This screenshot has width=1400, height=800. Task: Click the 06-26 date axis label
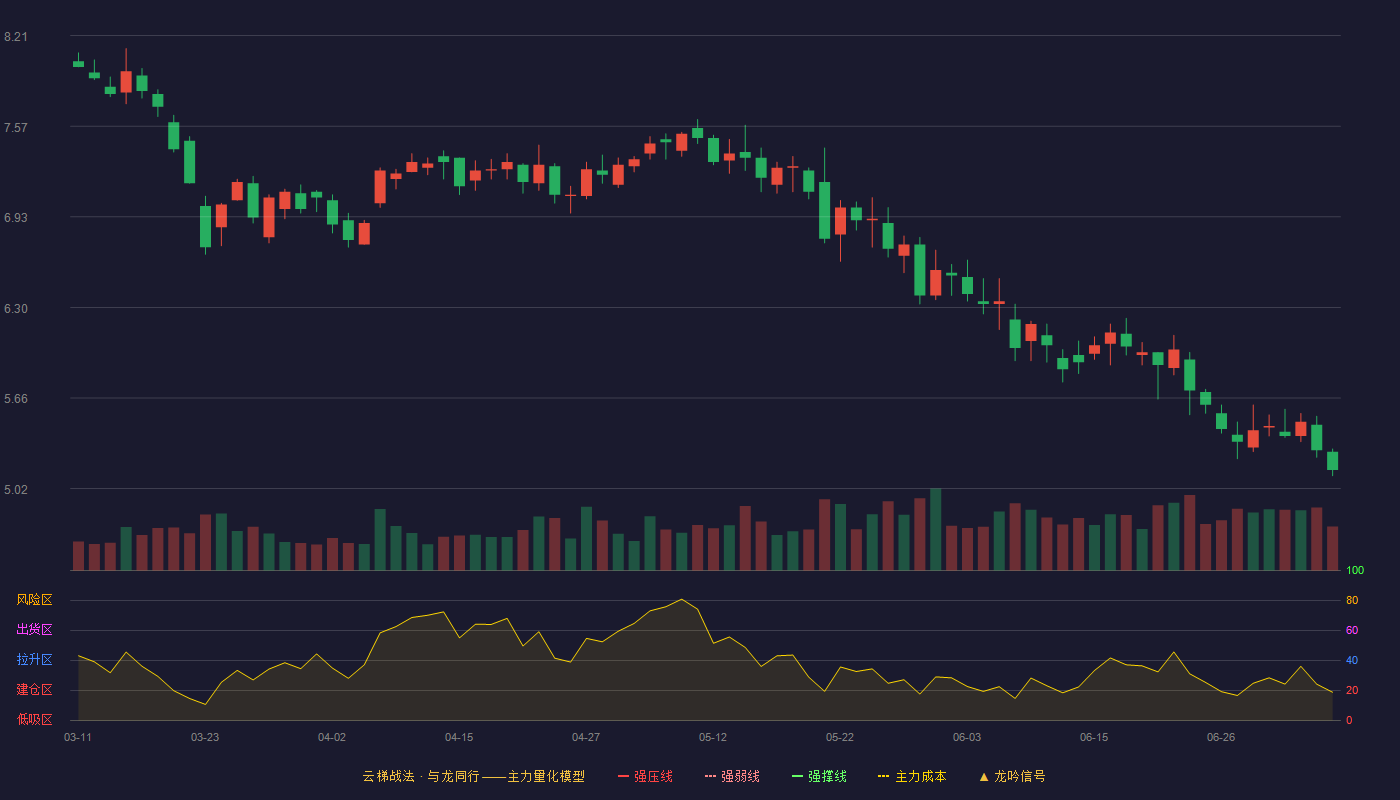[1221, 737]
